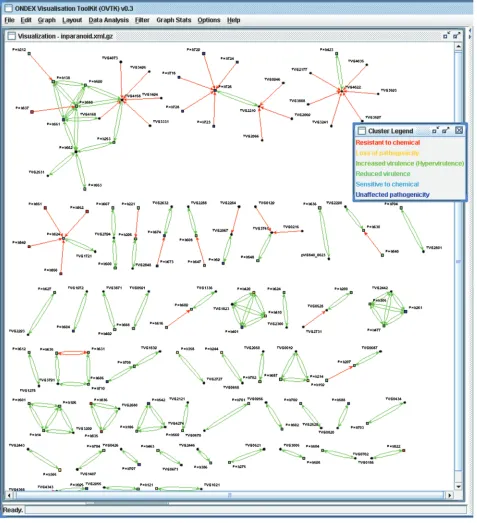This screenshot has height=523, width=477.
Task: Click the status bar field beside Ready
Action: click(246, 510)
